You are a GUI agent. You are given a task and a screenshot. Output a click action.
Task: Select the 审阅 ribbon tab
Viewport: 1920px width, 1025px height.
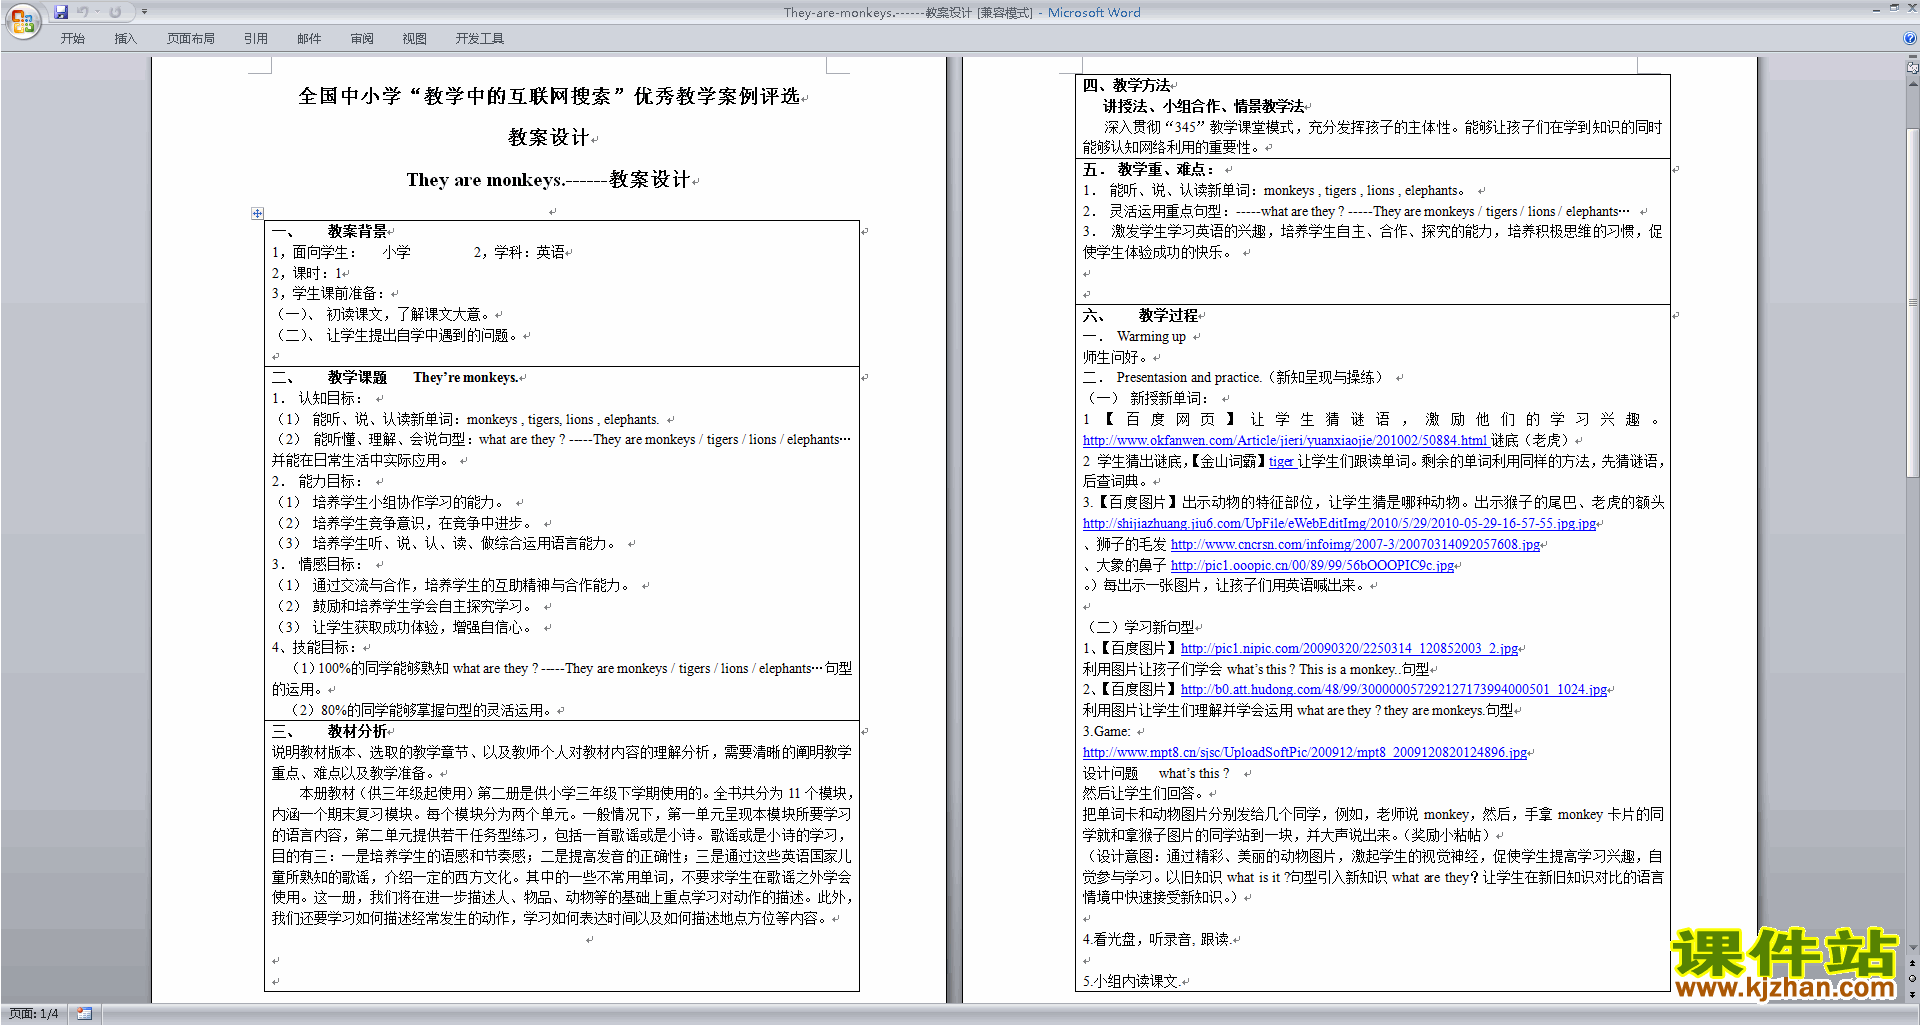(x=362, y=38)
